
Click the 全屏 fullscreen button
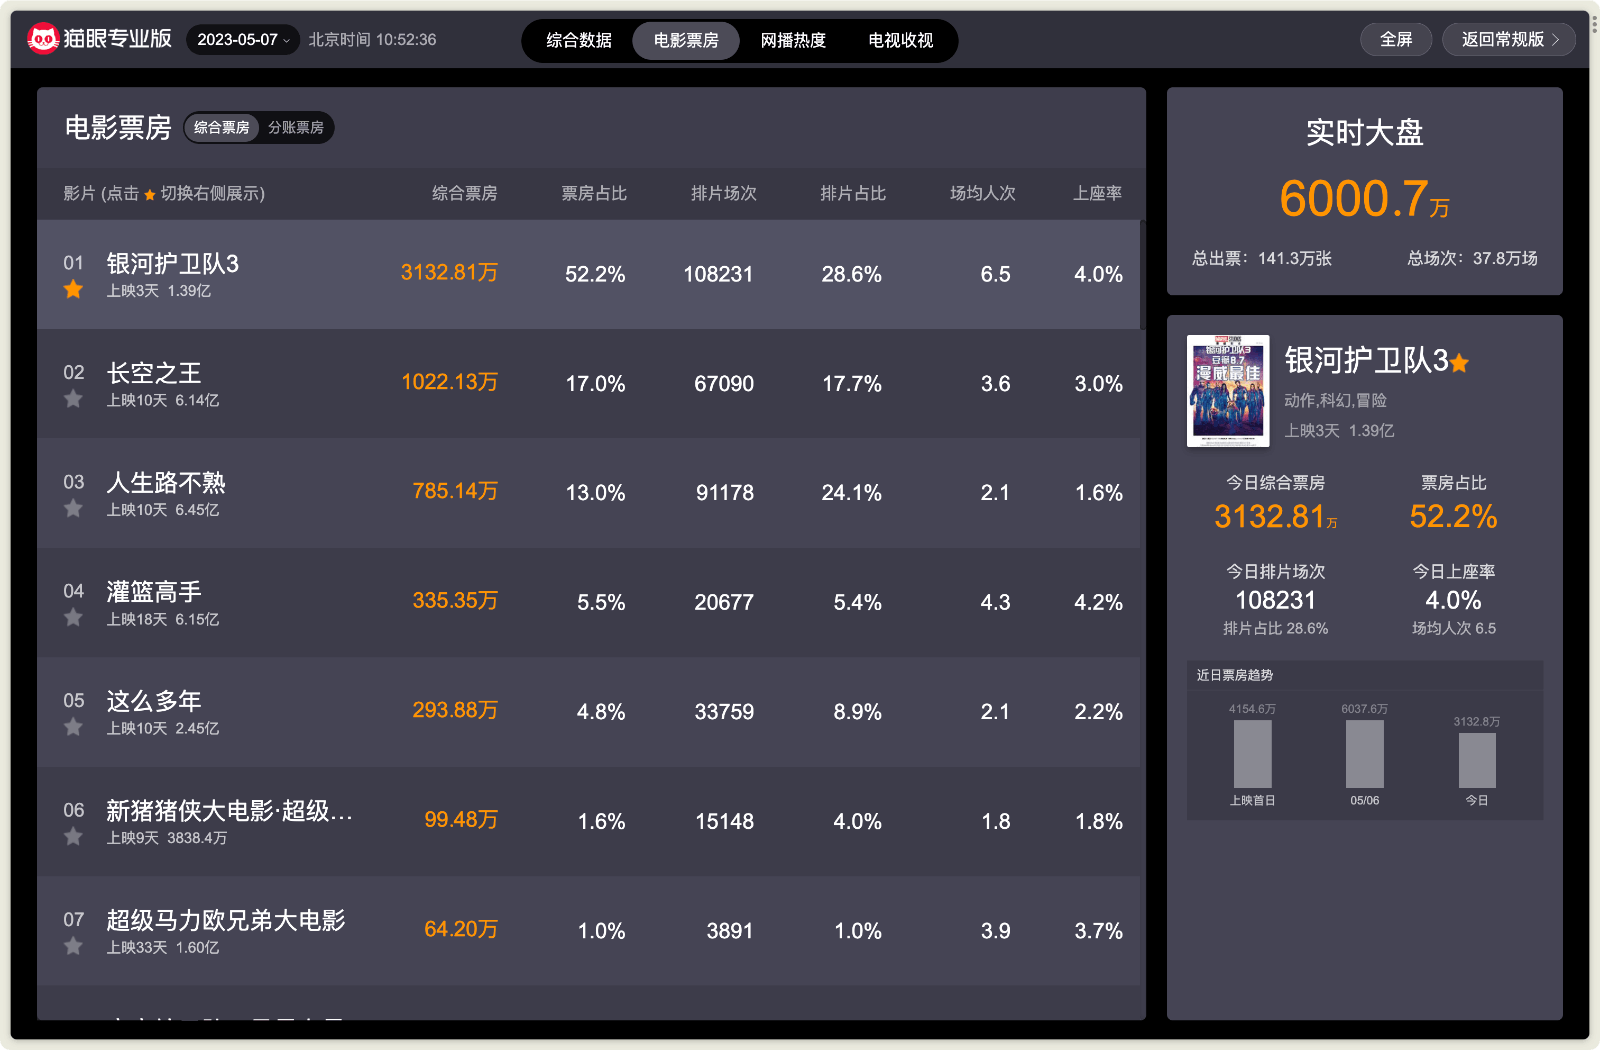(1396, 39)
